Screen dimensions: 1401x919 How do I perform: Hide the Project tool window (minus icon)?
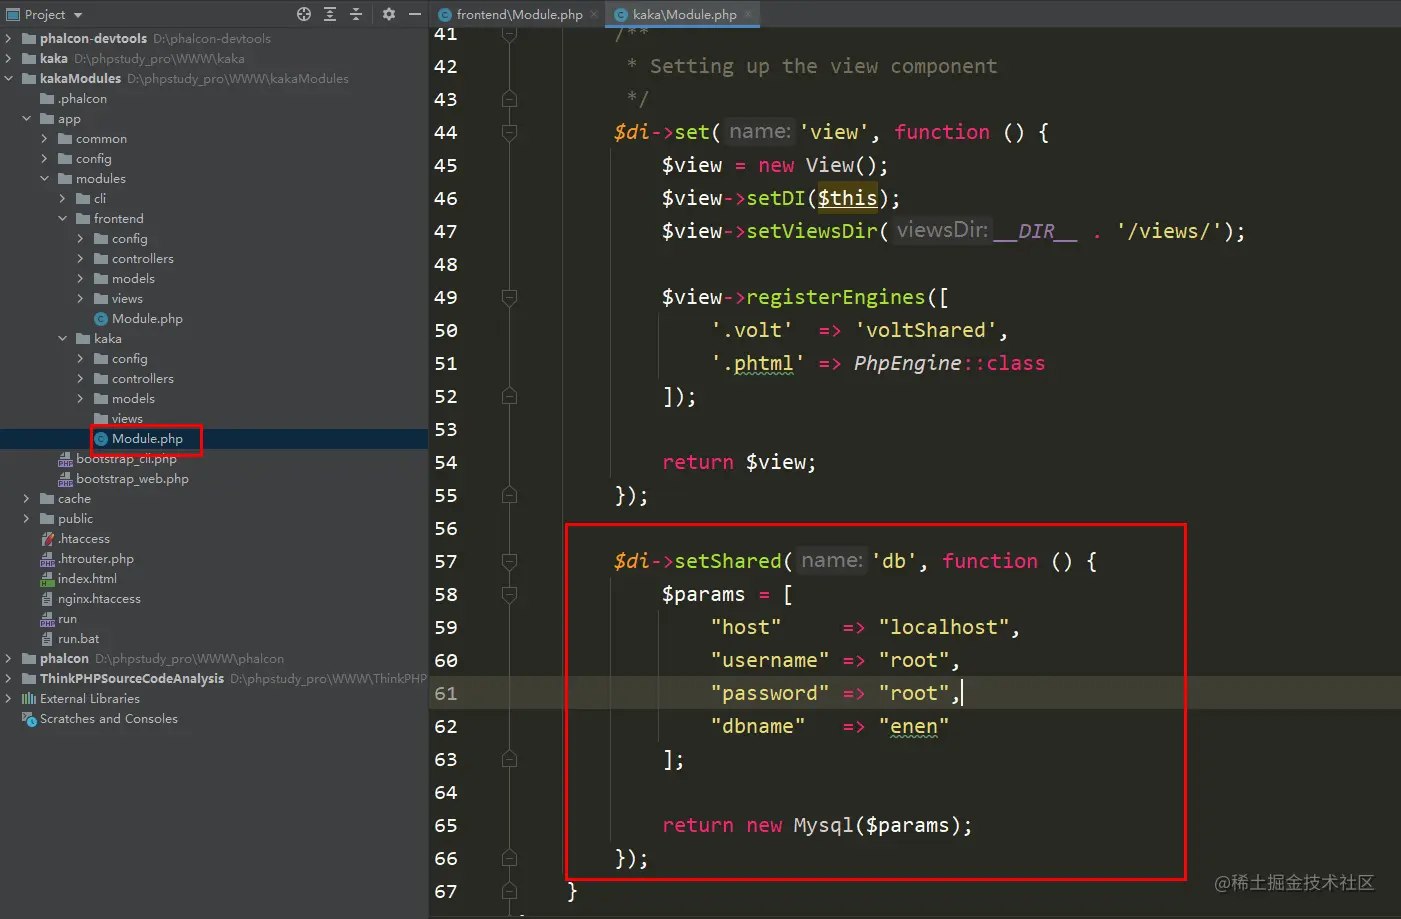coord(415,14)
